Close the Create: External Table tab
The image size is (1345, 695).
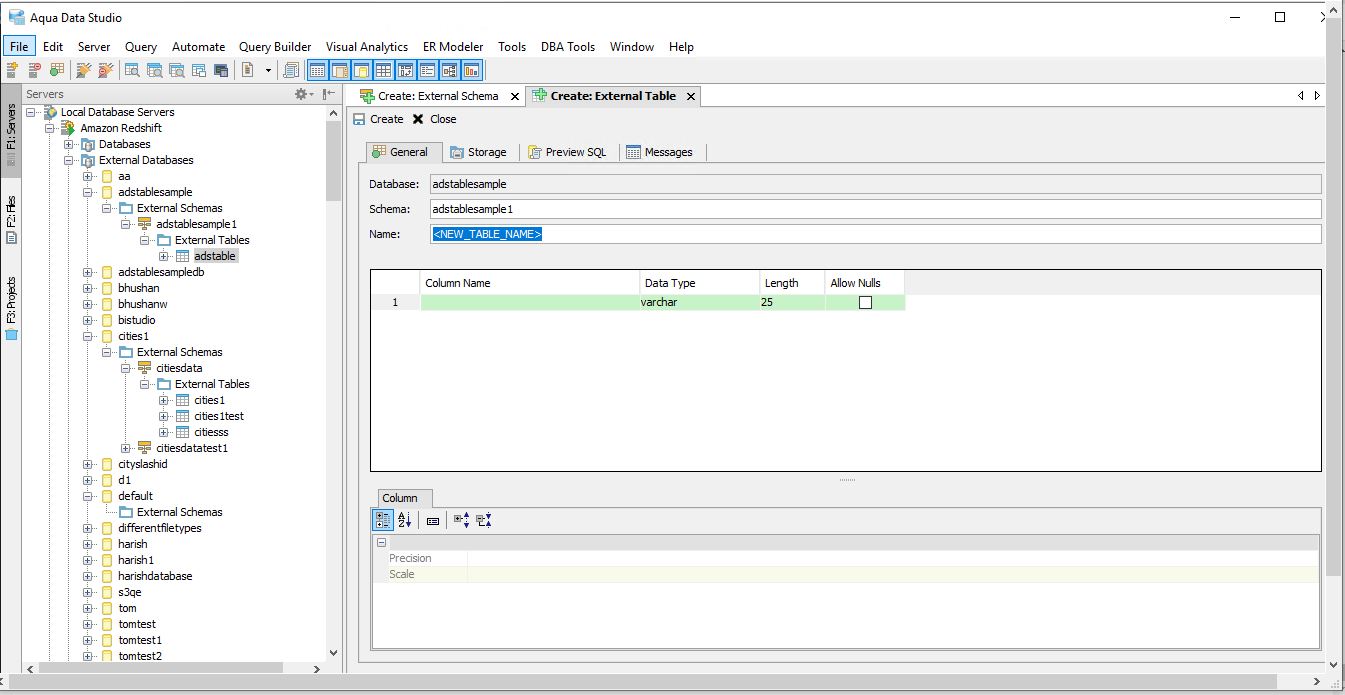point(690,96)
